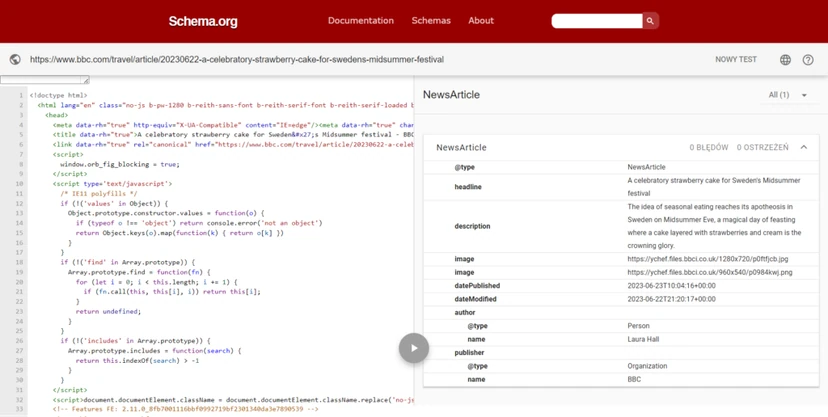Image resolution: width=828 pixels, height=417 pixels.
Task: Open the Documentation menu item
Action: tap(361, 21)
